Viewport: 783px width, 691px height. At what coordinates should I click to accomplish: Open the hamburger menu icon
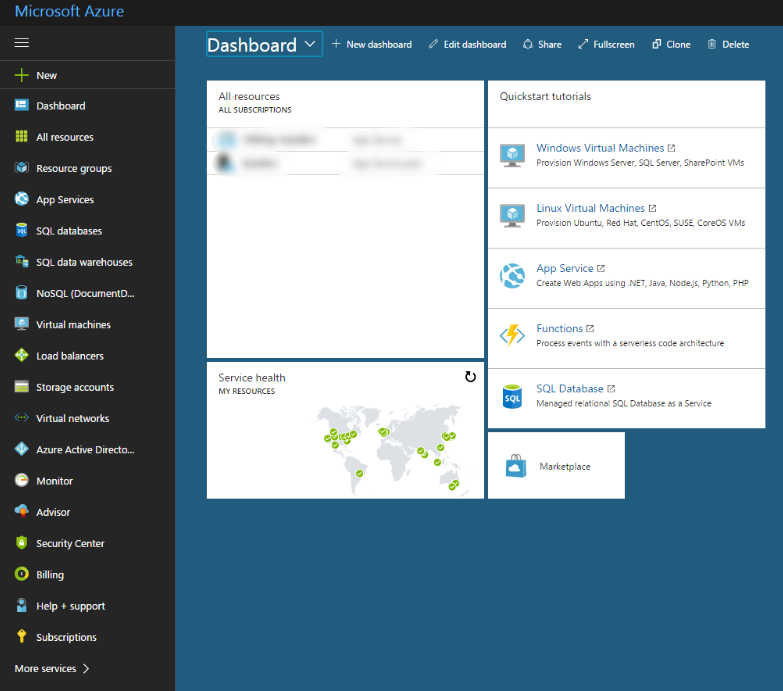click(x=21, y=43)
